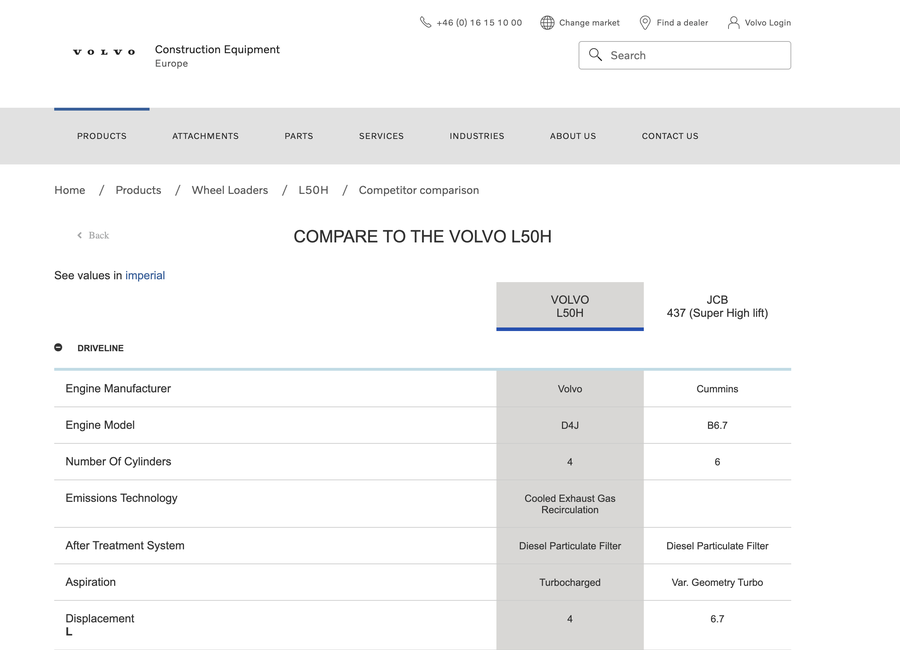Go to L50H breadcrumb
This screenshot has height=650, width=900.
click(x=313, y=190)
